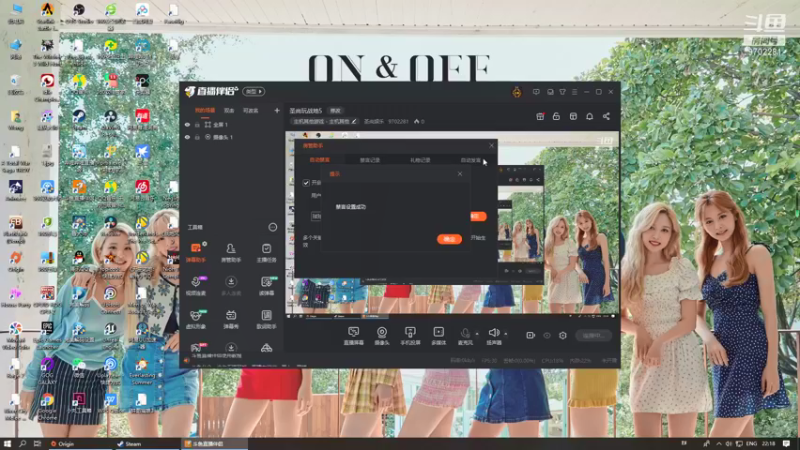This screenshot has width=800, height=450.
Task: Click the record video icon
Action: pos(530,335)
